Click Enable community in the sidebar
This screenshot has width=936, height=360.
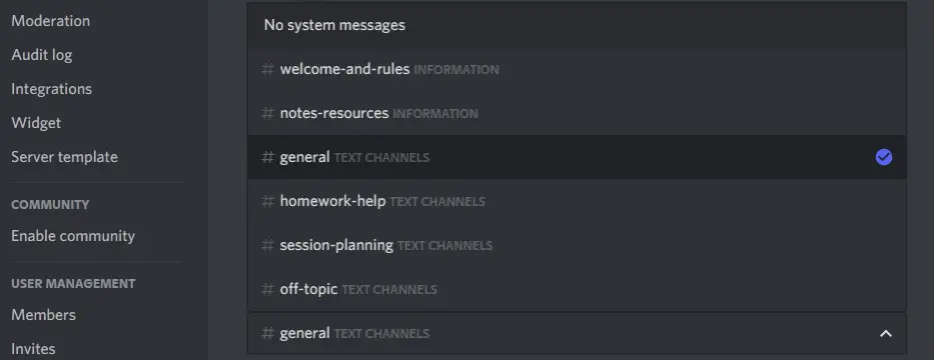point(73,236)
